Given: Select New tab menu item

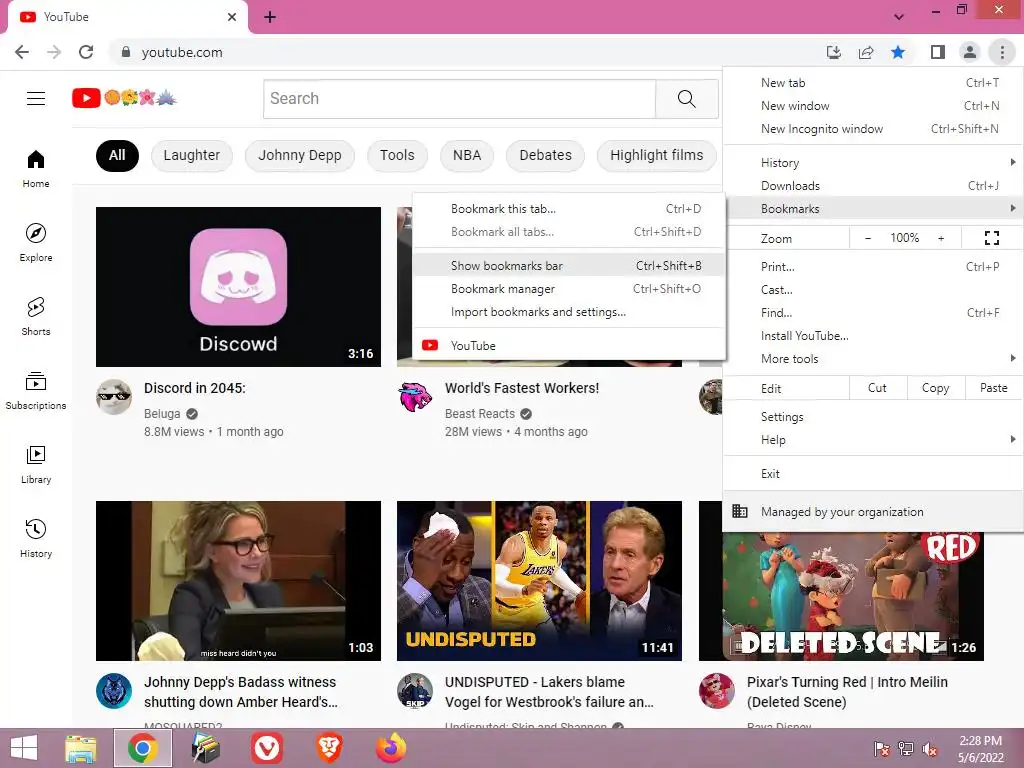Looking at the screenshot, I should tap(874, 83).
